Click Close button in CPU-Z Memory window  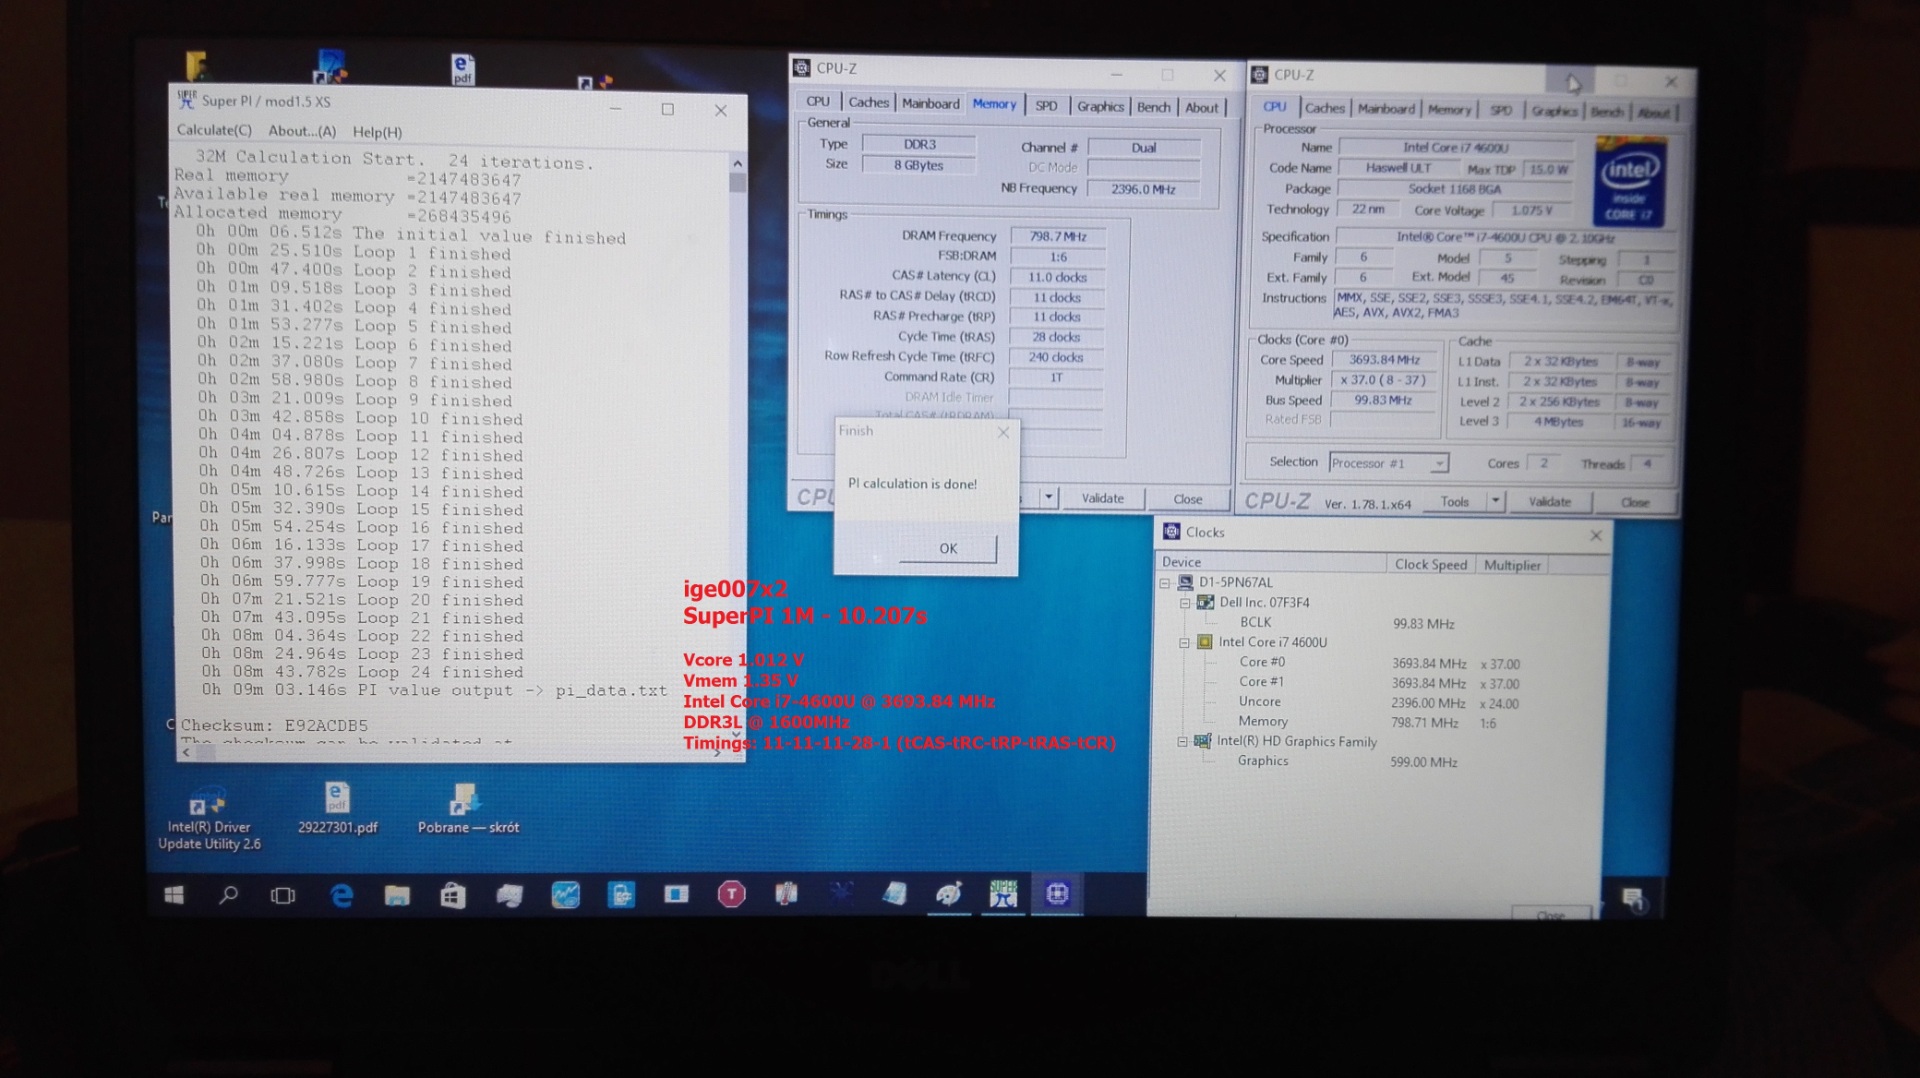1187,499
